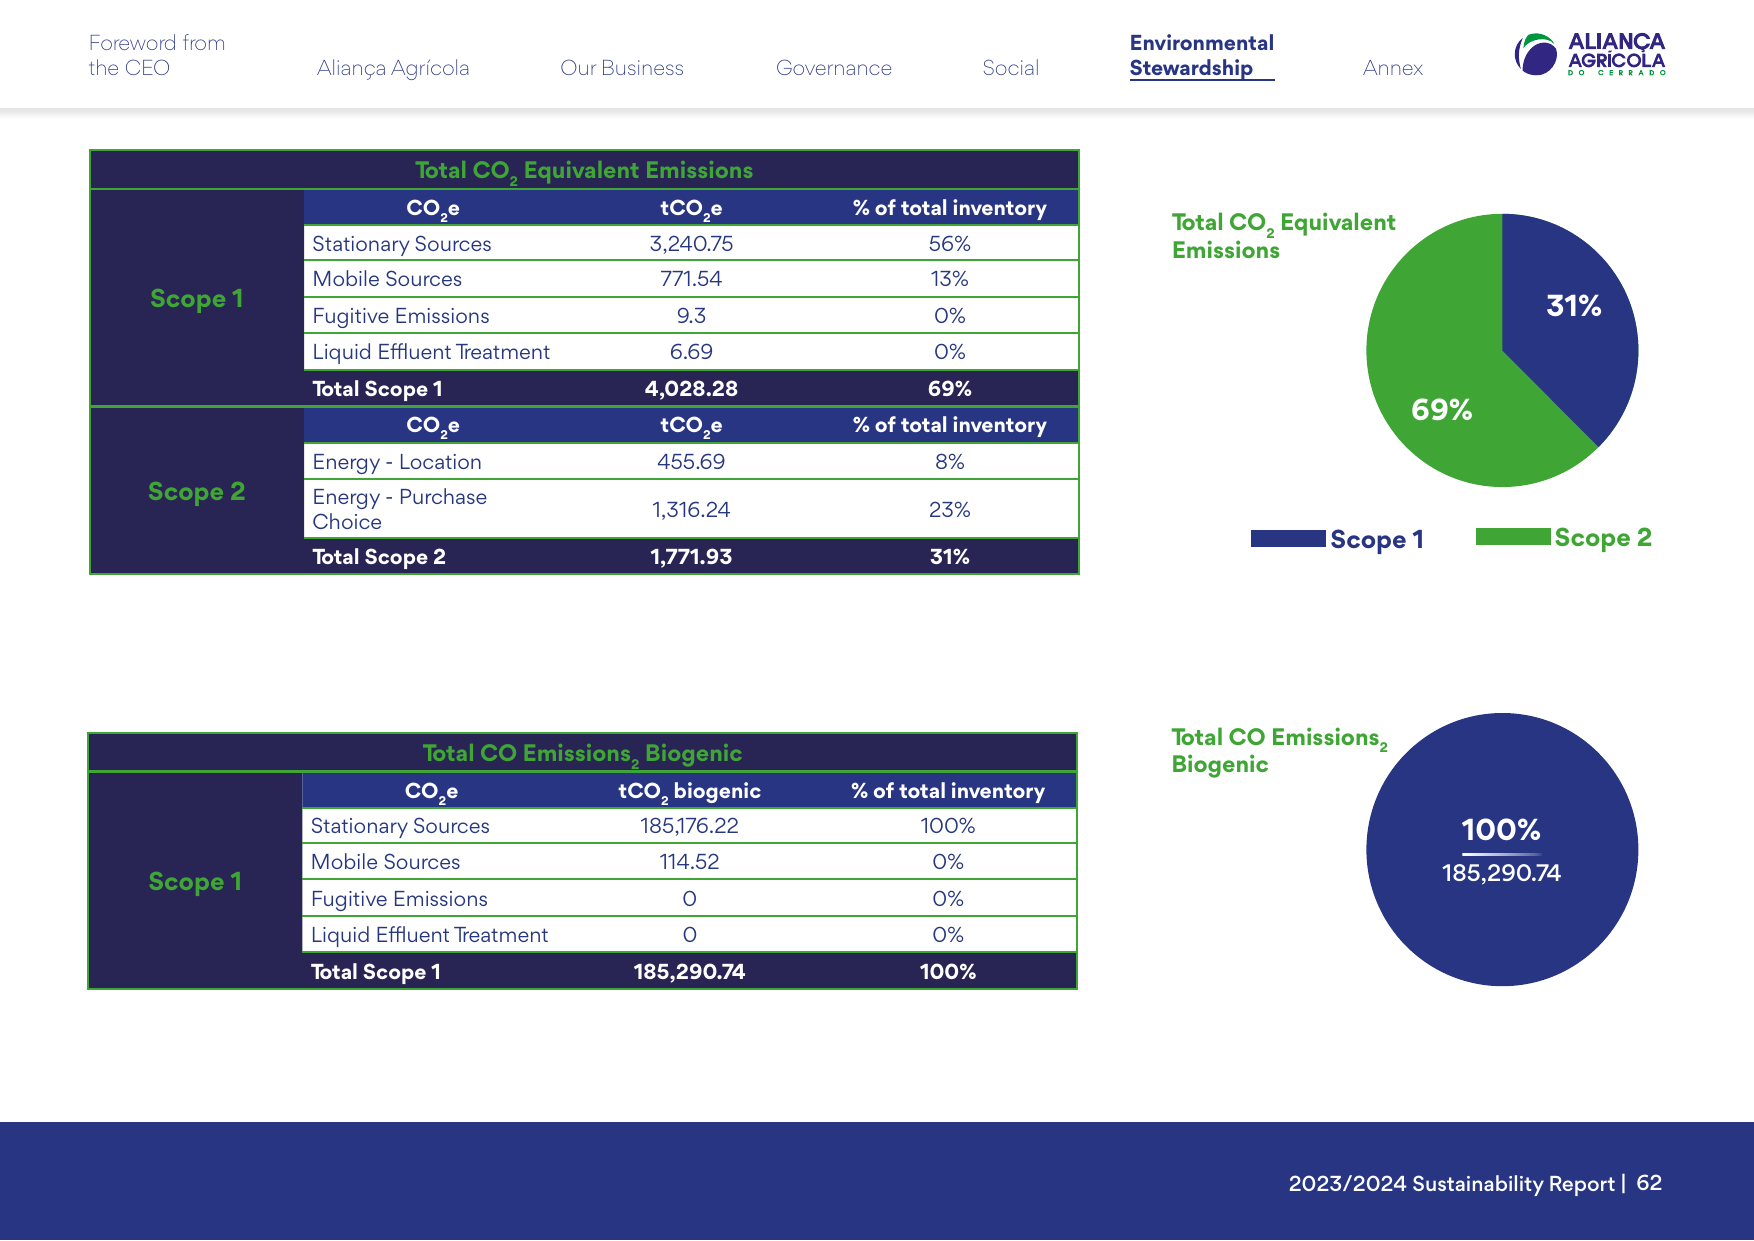Click the Total CO Emissions Biogenic table title
The image size is (1754, 1241).
pos(582,754)
